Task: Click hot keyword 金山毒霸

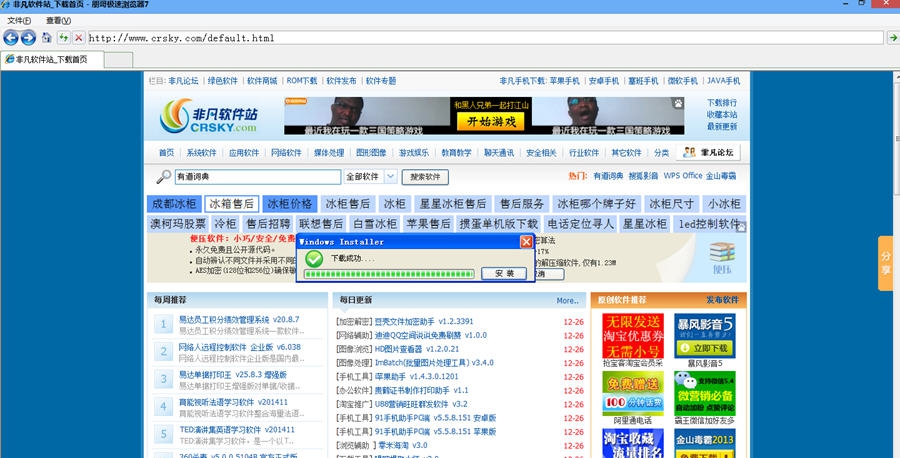Action: pos(721,176)
